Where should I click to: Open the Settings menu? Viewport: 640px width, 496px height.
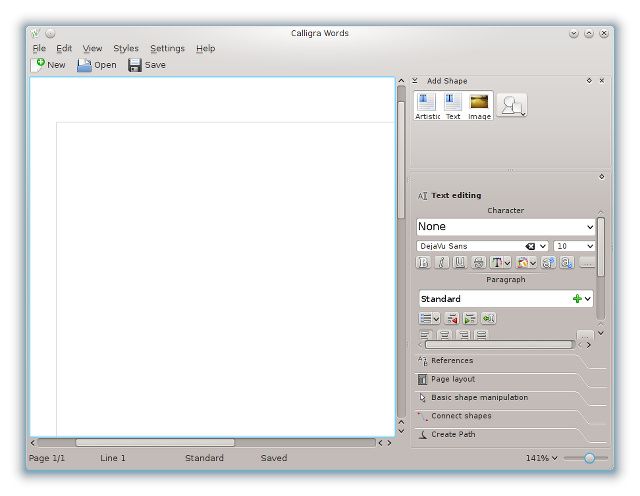[x=167, y=48]
